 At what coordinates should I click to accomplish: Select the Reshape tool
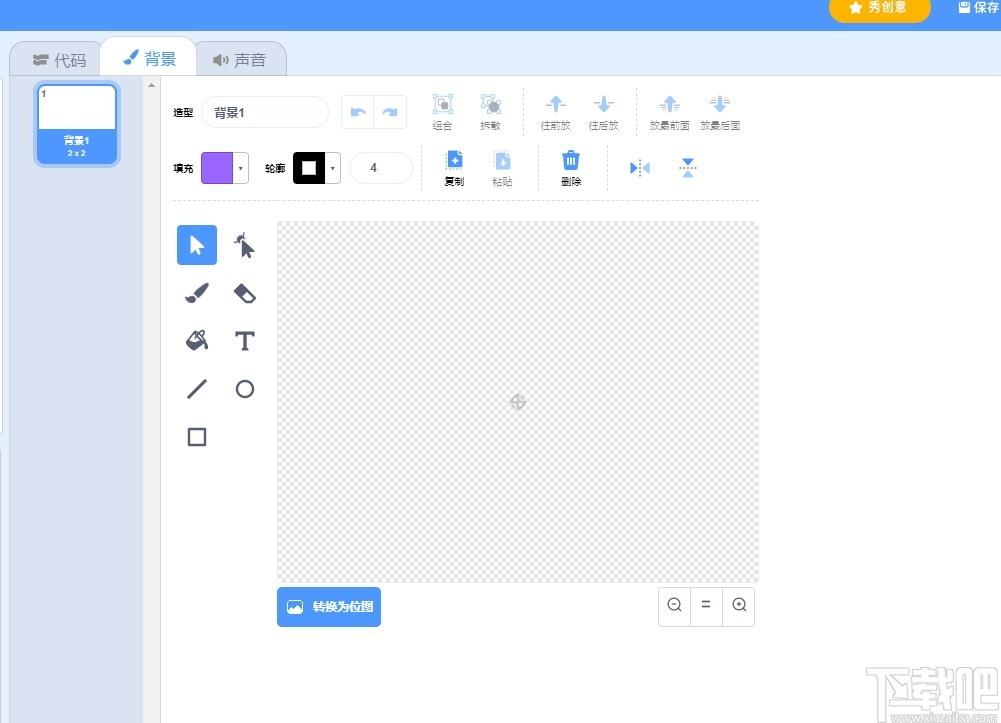point(245,245)
